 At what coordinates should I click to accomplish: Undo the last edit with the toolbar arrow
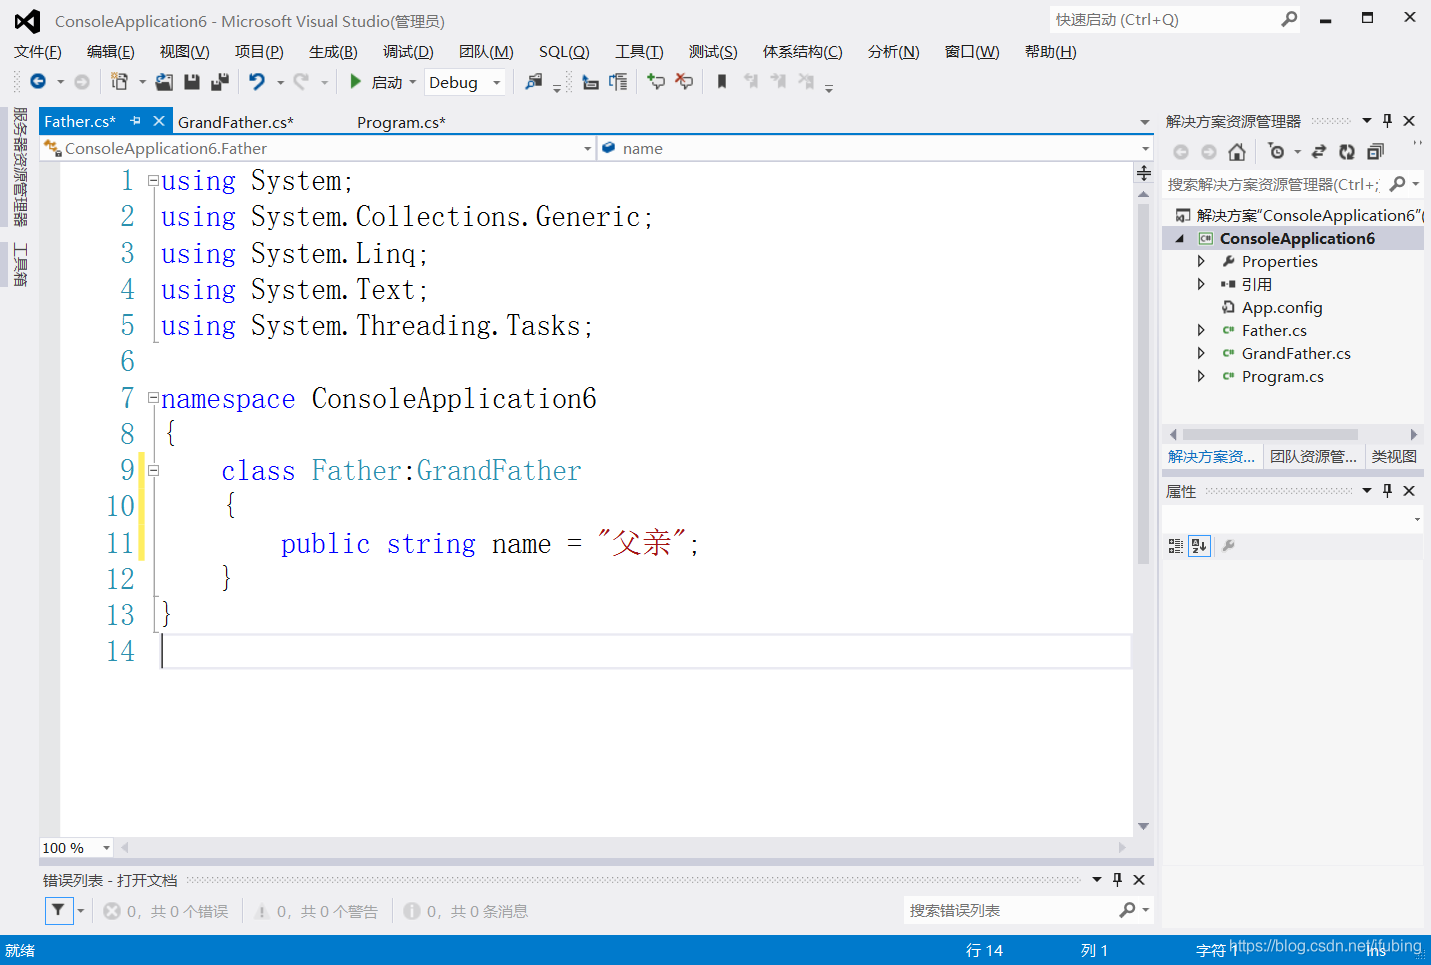[257, 82]
